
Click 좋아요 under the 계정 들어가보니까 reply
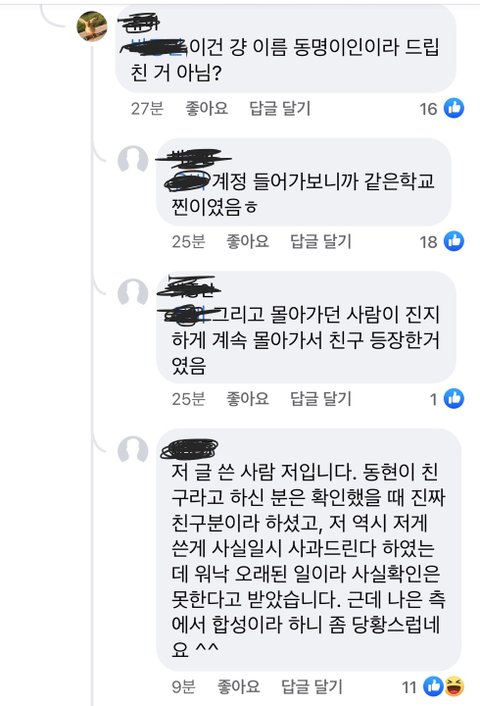[x=248, y=241]
